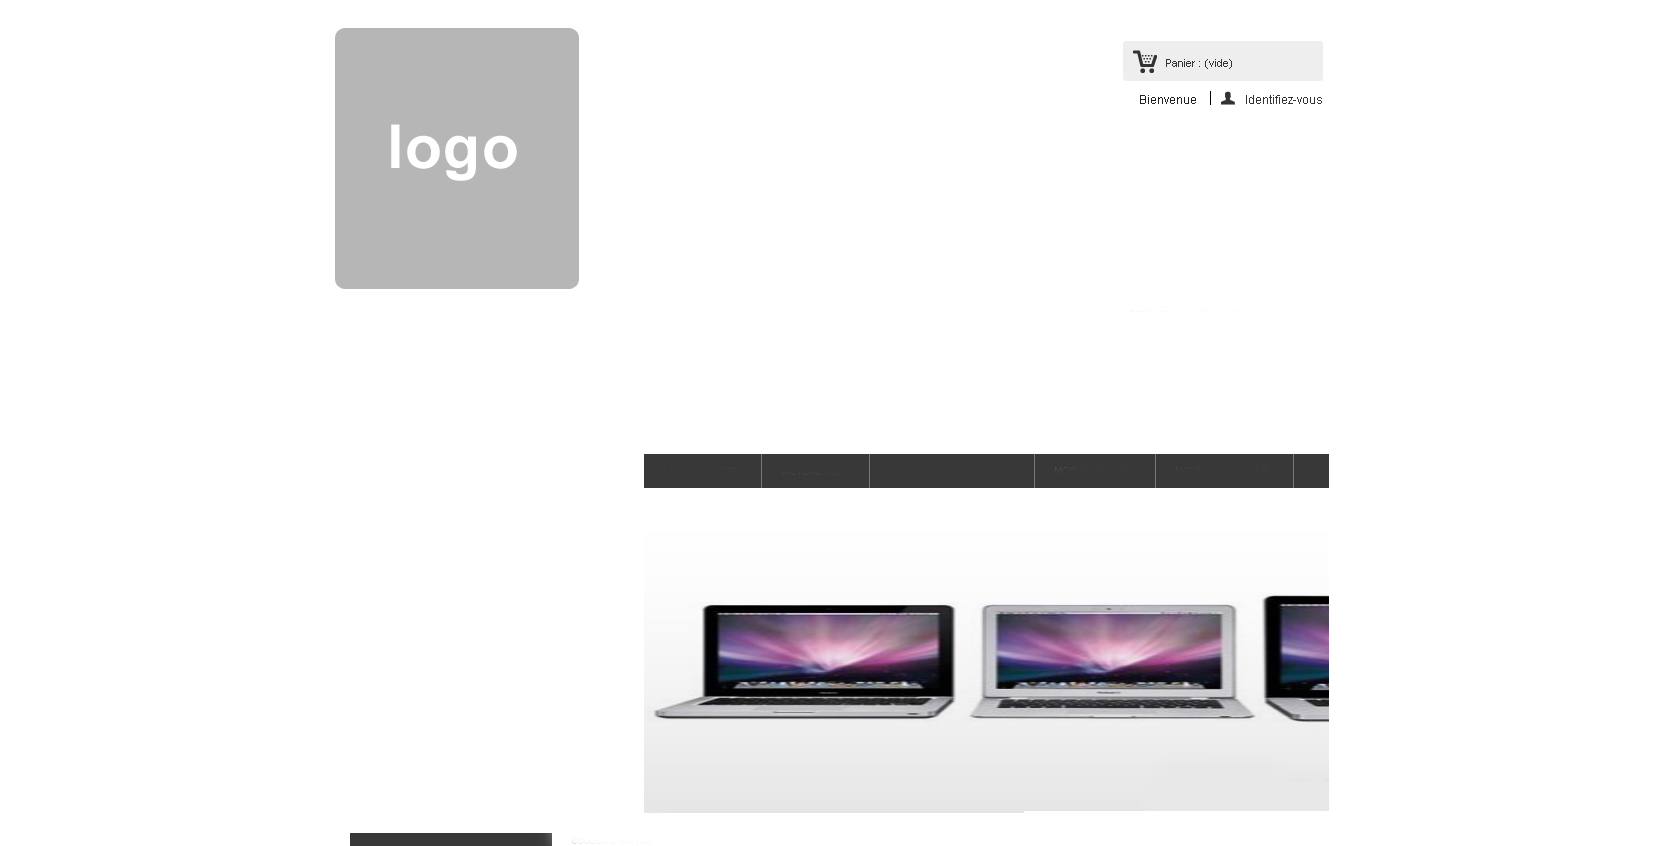
Task: Click the faint breadcrumb text below banner
Action: 610,841
